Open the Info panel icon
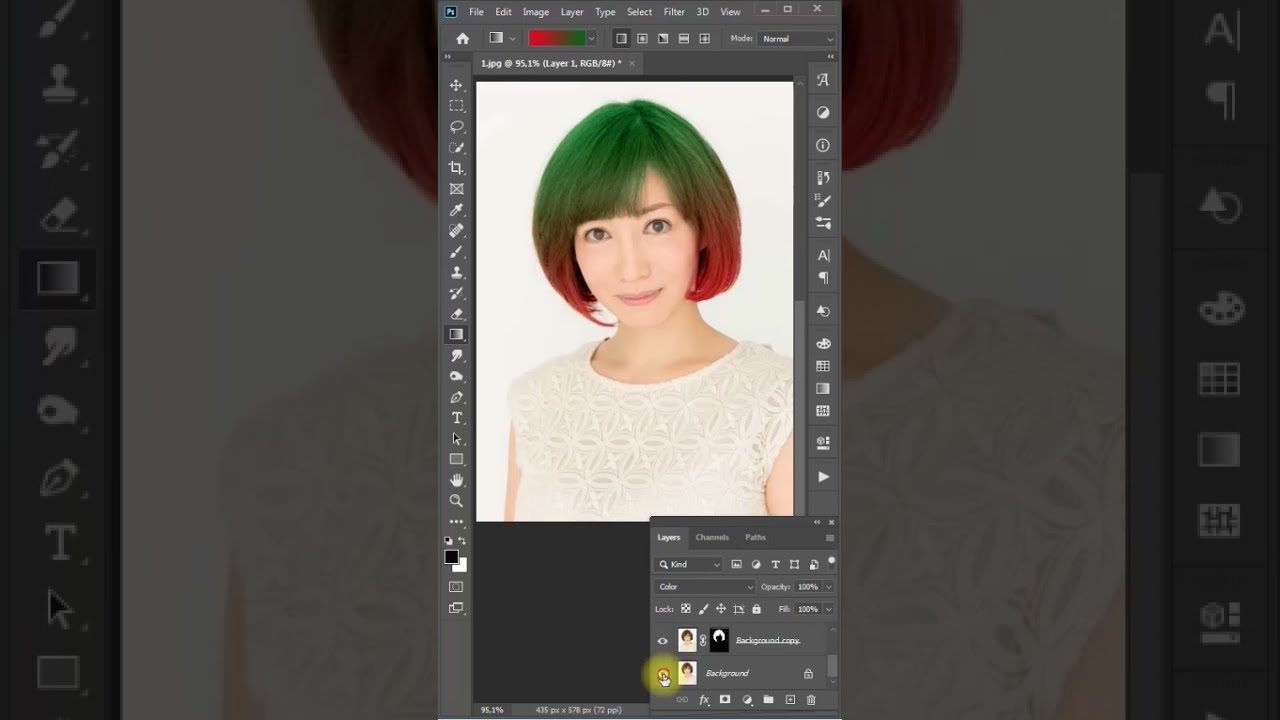The image size is (1280, 720). coord(823,145)
